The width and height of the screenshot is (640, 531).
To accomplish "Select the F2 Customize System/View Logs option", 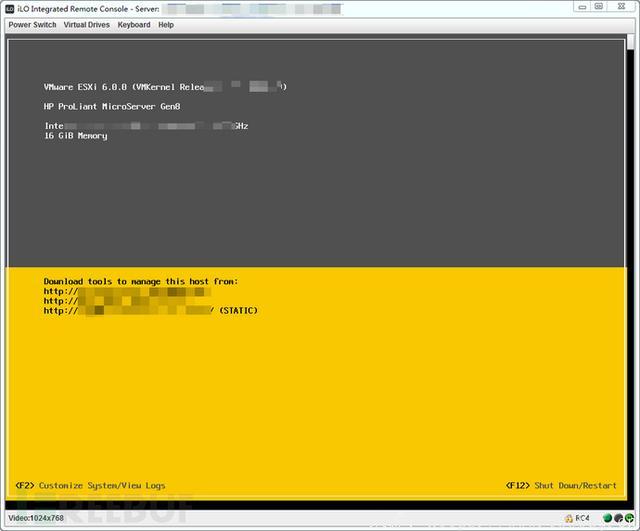I will pyautogui.click(x=90, y=486).
